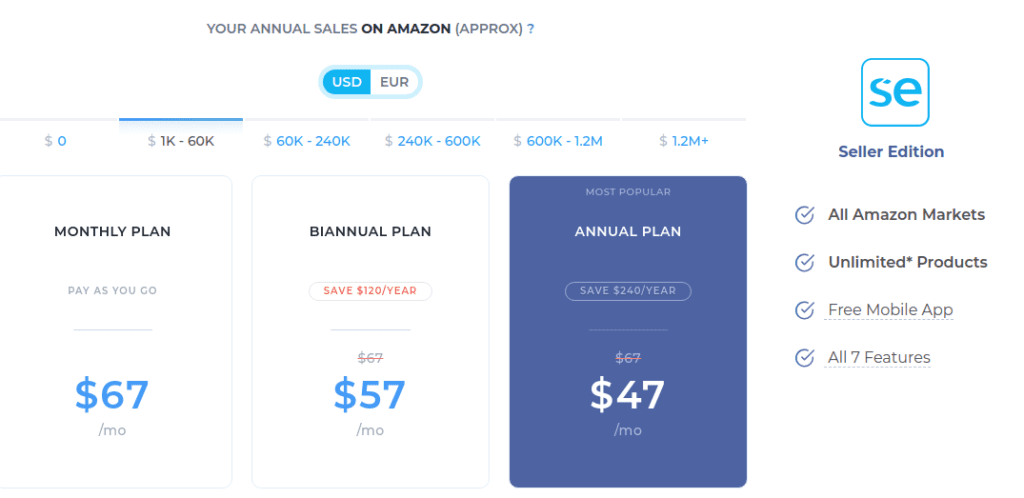Click the question mark help icon after APPROX
Screen dimensions: 1024x498
pyautogui.click(x=531, y=29)
